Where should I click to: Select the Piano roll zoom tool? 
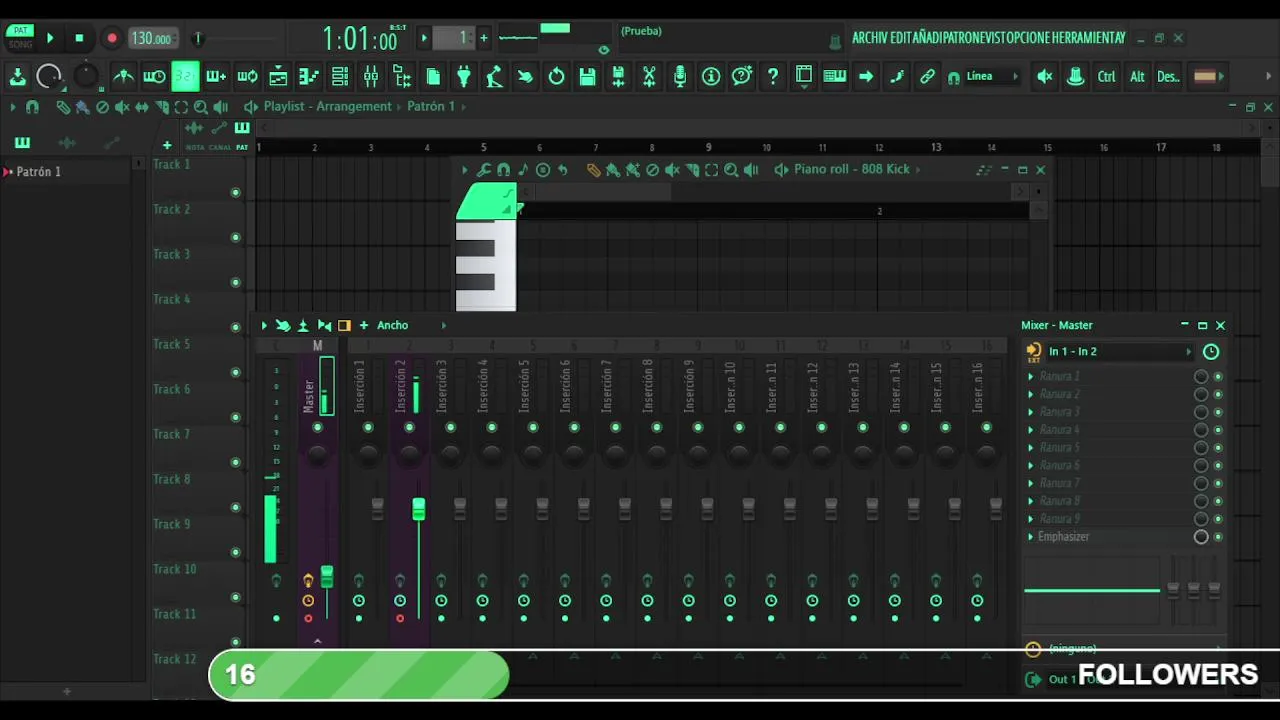click(731, 170)
